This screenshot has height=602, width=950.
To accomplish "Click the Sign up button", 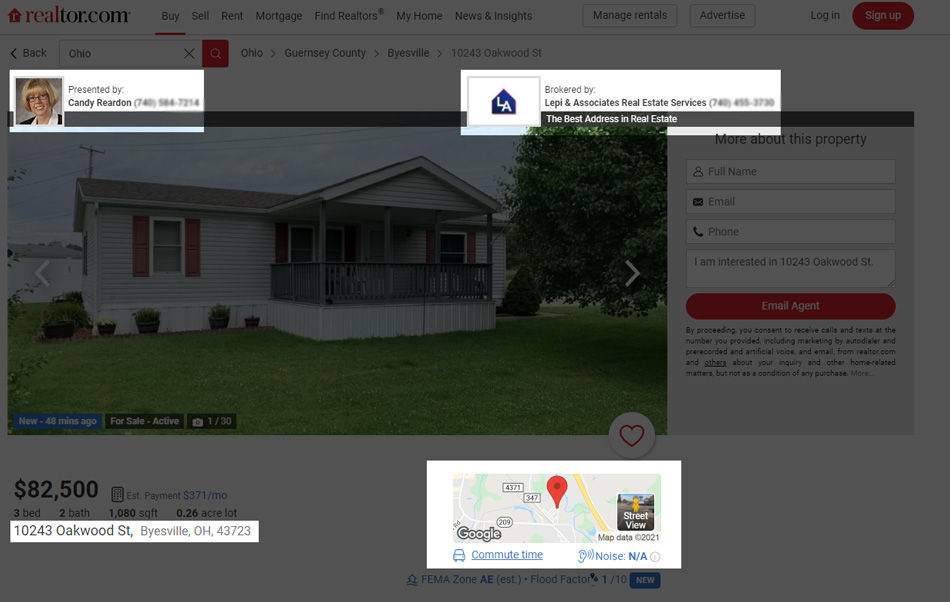I will [x=883, y=15].
